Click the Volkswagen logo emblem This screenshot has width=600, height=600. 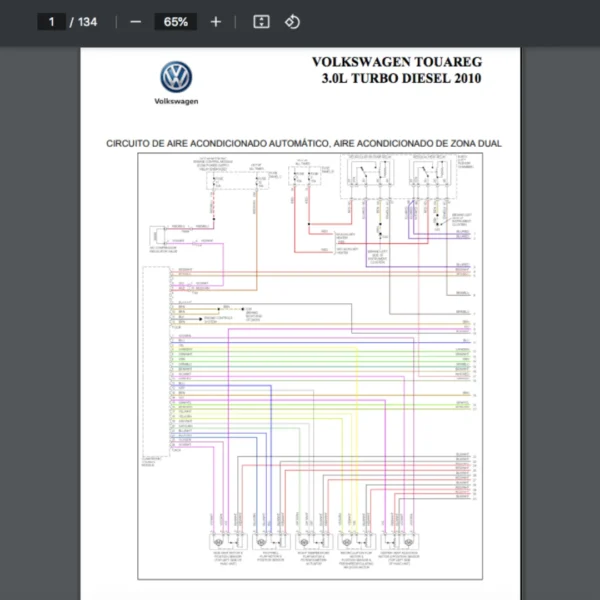coord(176,77)
